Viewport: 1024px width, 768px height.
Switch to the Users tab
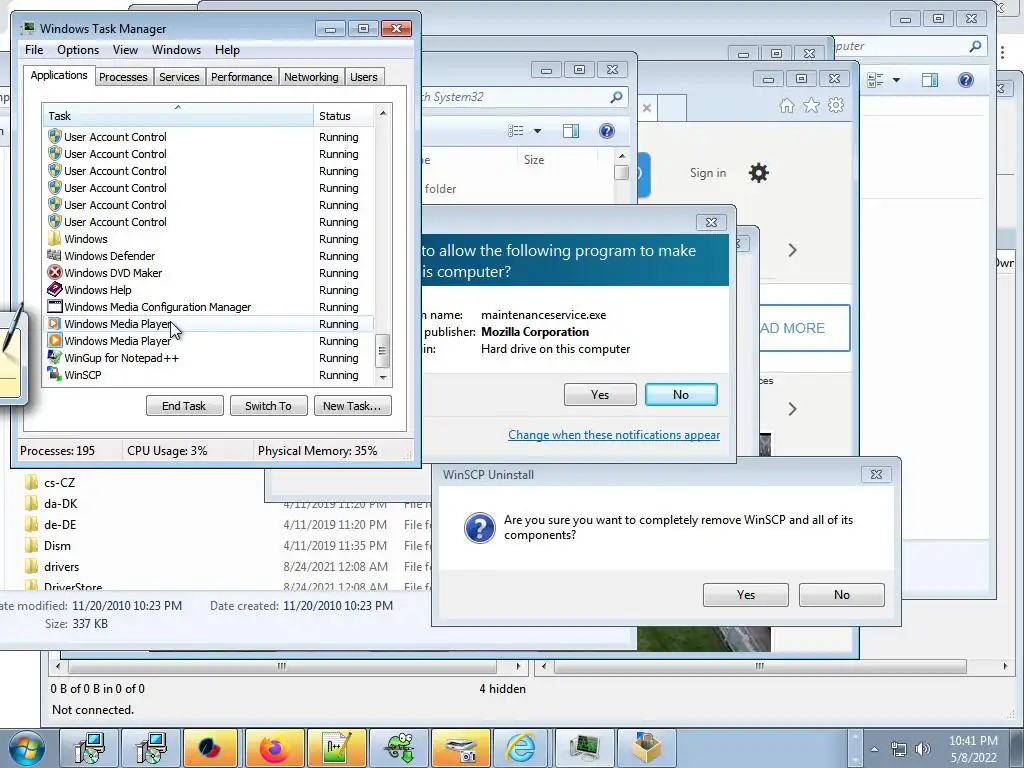[x=364, y=77]
